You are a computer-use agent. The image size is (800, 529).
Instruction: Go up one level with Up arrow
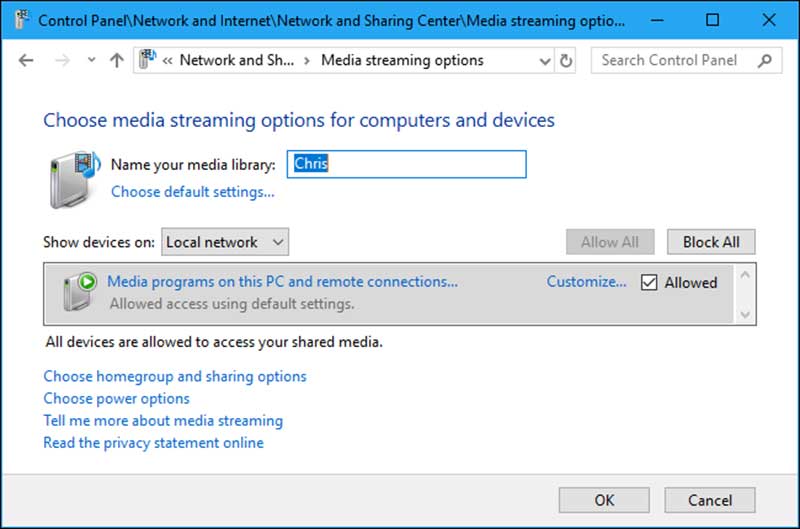[116, 60]
